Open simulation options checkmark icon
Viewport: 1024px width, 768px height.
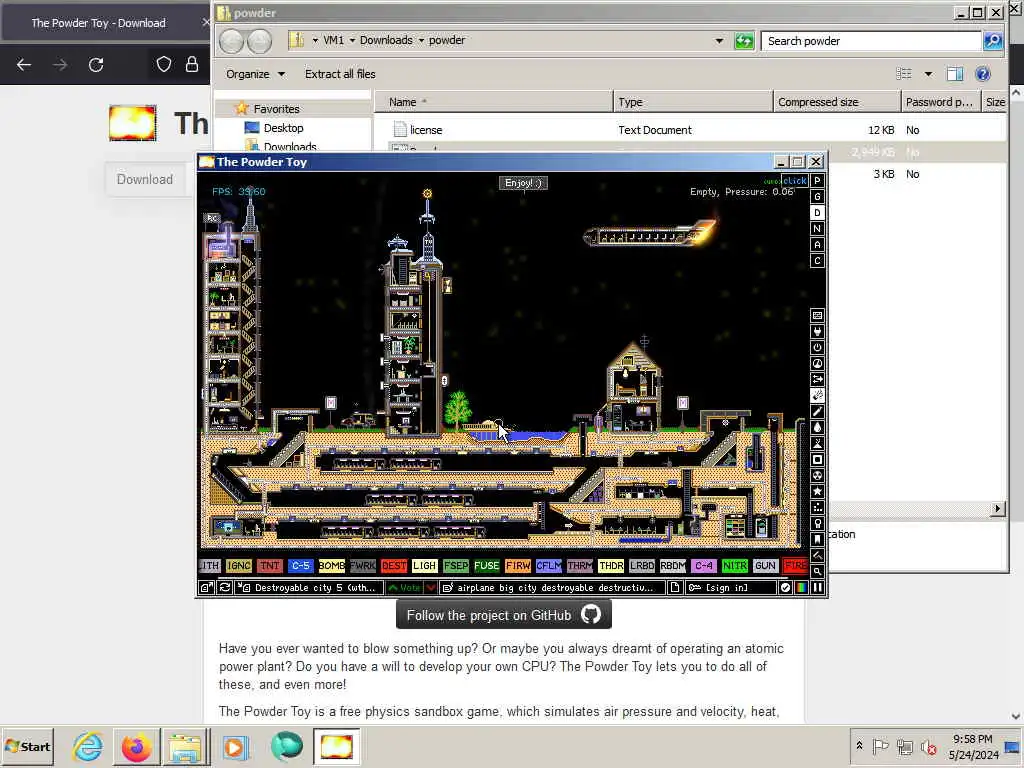(x=786, y=588)
